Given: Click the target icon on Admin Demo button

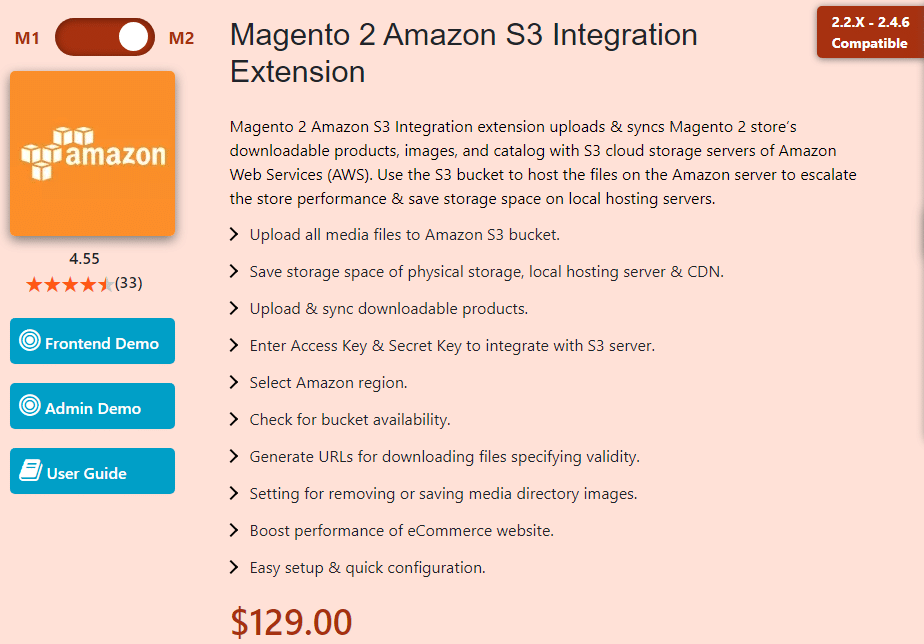Looking at the screenshot, I should (28, 406).
